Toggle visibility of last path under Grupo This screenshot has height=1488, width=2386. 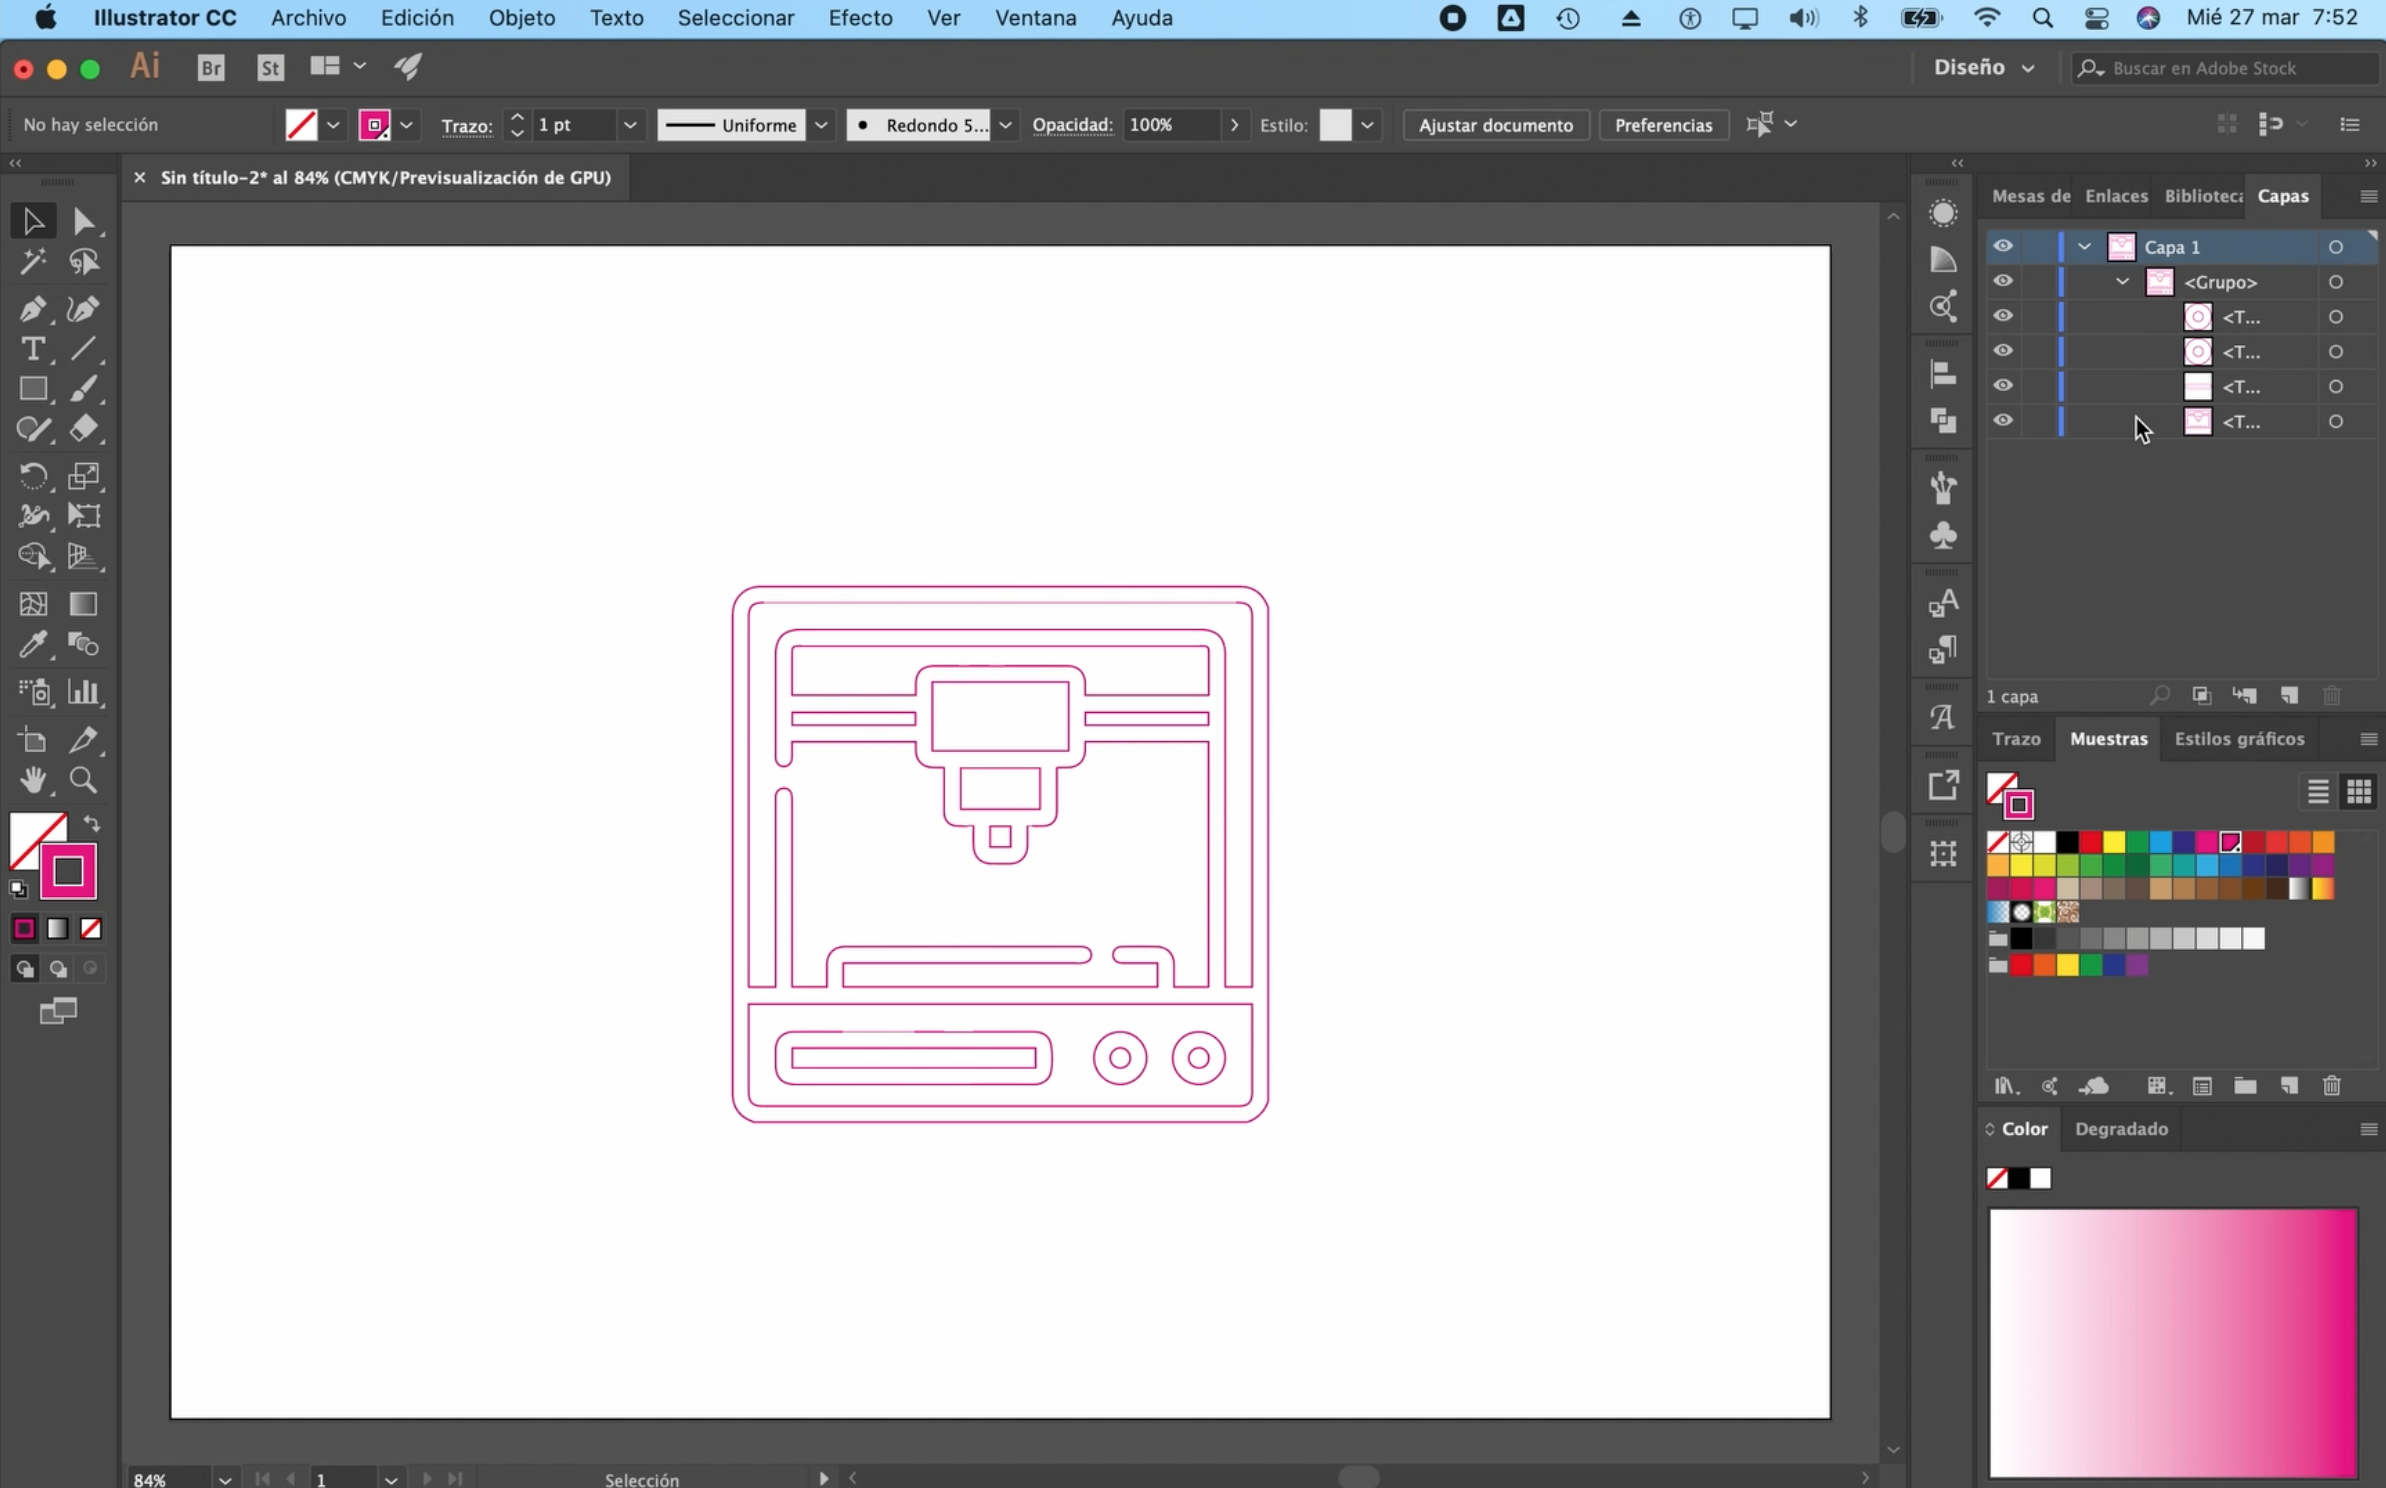tap(2003, 420)
